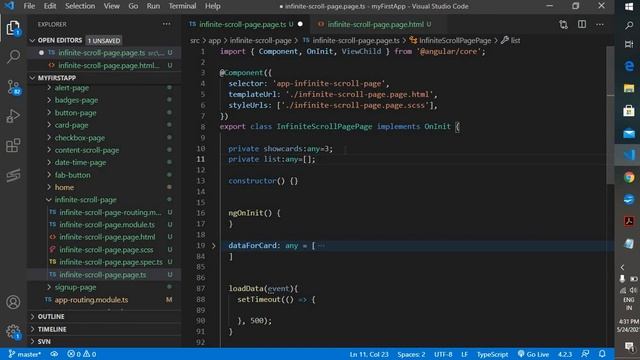Unfold the dataForCard code region

tap(213, 246)
